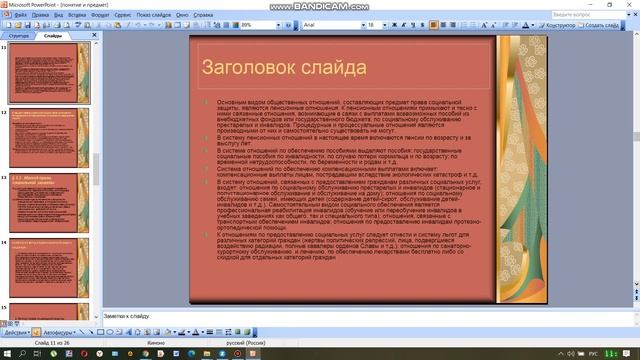Switch to the Структура tab
The width and height of the screenshot is (640, 360).
pos(19,36)
